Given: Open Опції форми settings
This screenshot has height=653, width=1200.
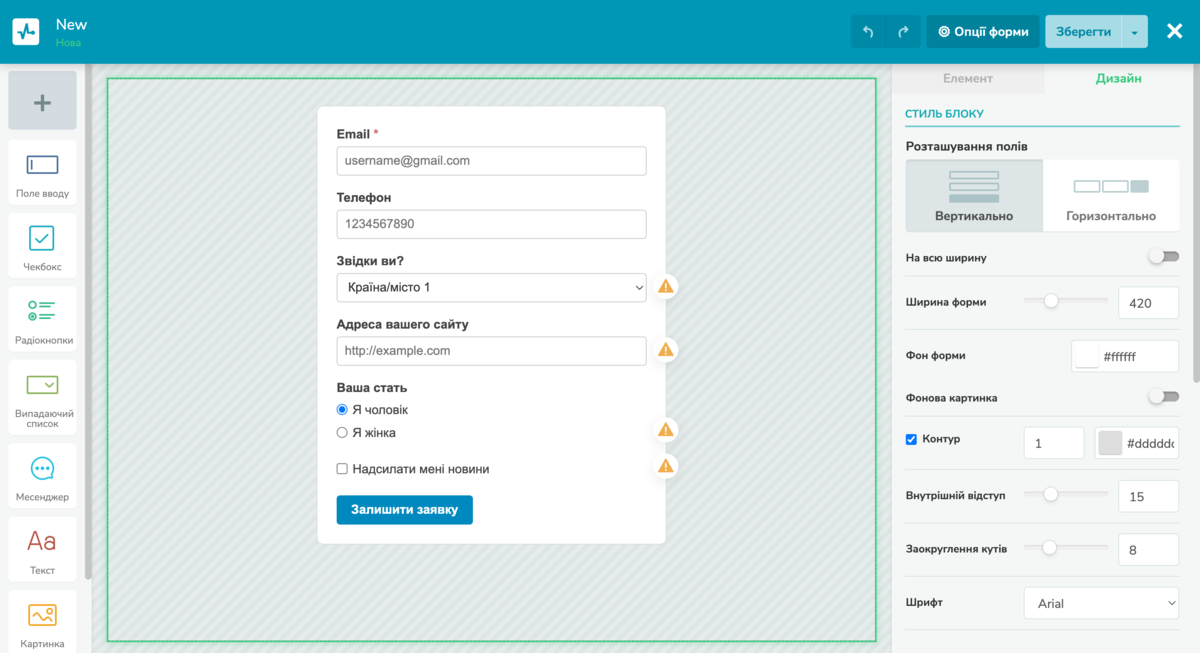Looking at the screenshot, I should 983,32.
